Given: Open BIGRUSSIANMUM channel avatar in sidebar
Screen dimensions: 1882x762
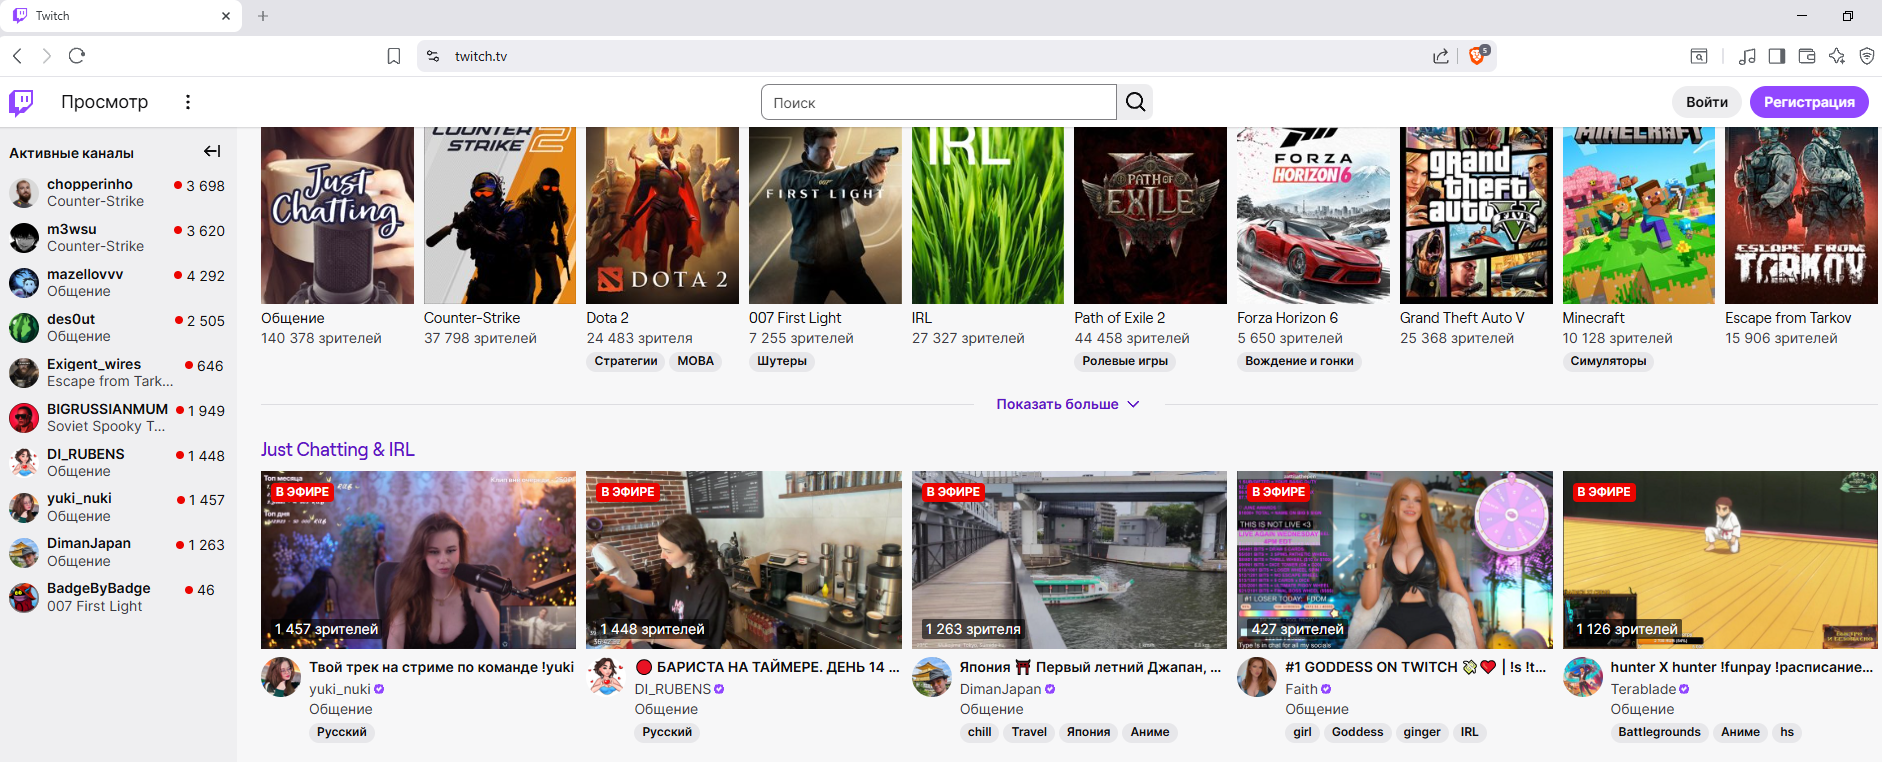Looking at the screenshot, I should pyautogui.click(x=24, y=417).
